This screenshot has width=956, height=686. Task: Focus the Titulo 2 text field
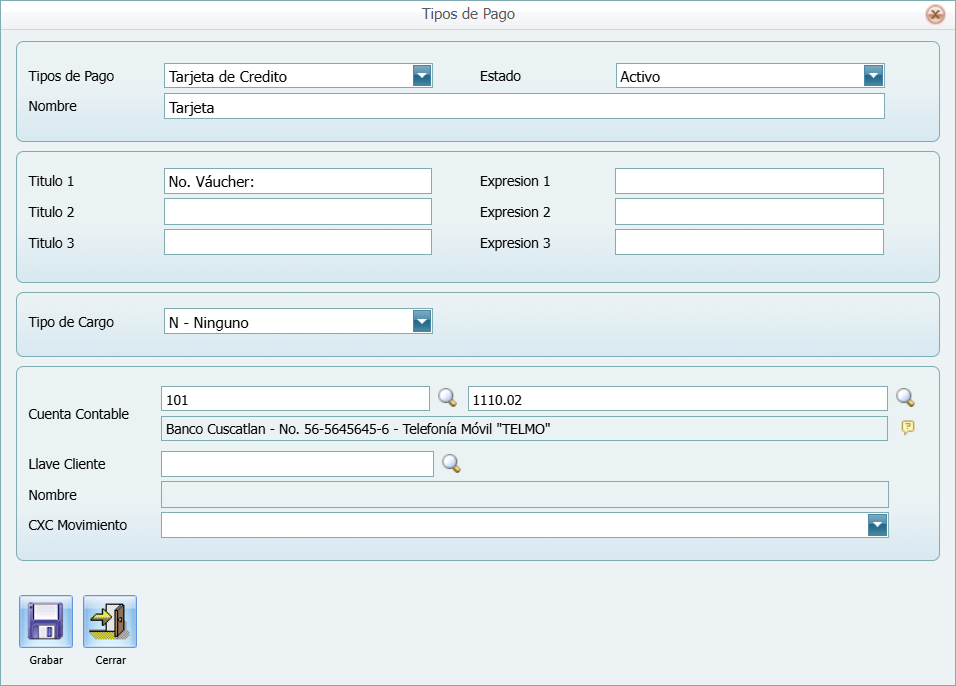[297, 212]
